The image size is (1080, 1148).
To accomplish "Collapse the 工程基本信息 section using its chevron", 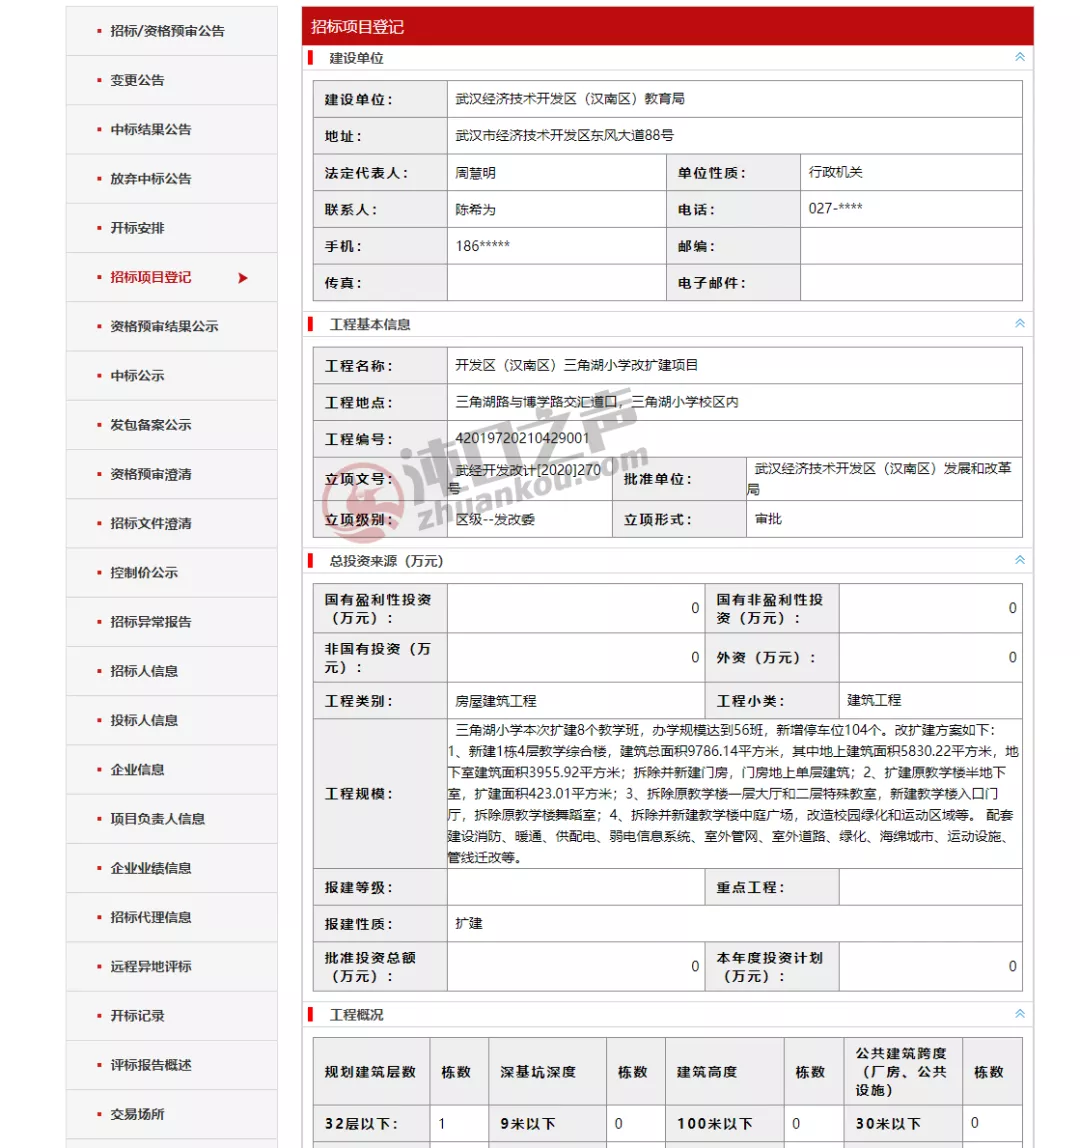I will click(x=1019, y=323).
